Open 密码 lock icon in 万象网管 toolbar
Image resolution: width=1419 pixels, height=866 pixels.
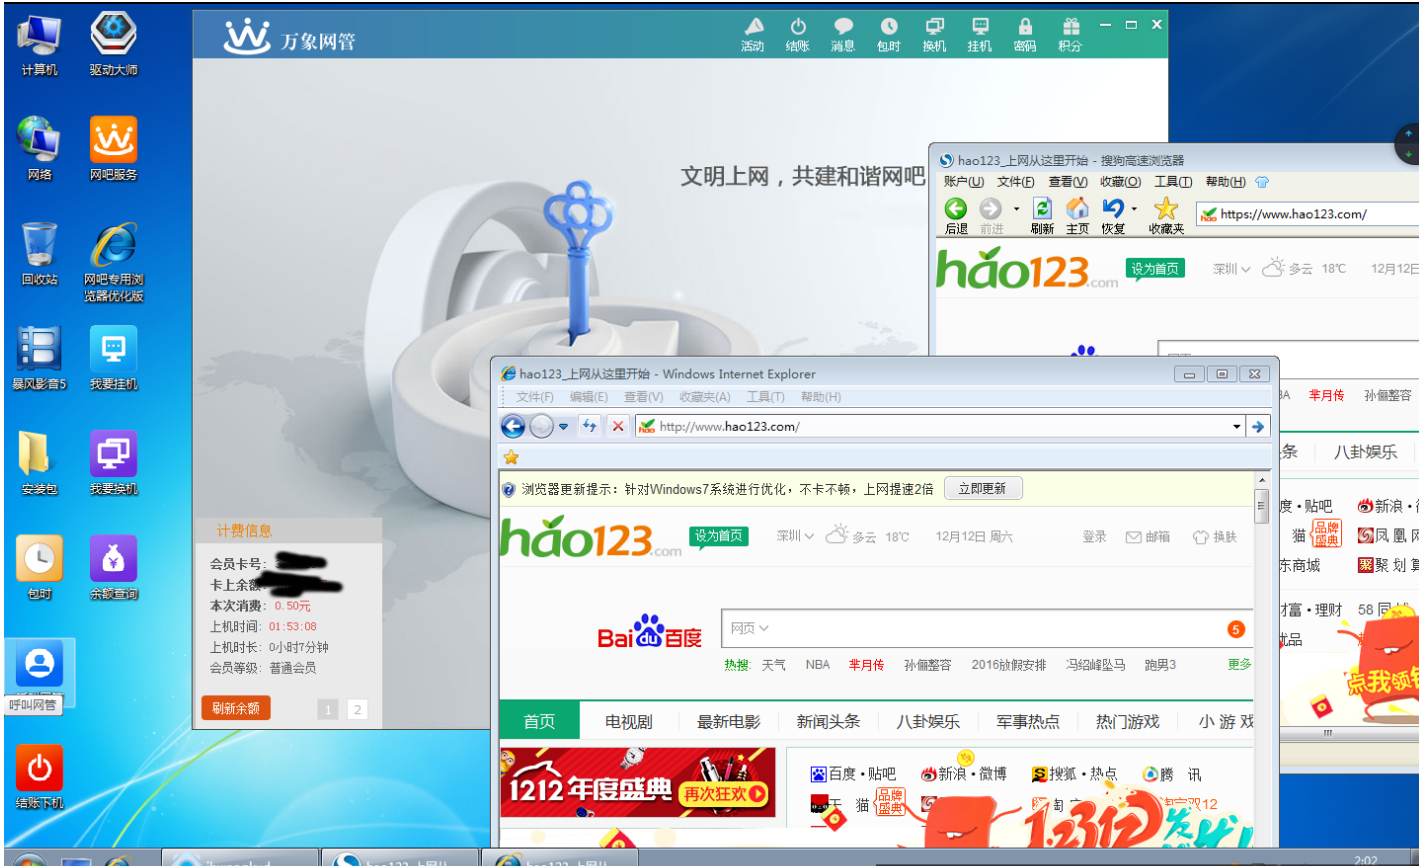tap(1025, 33)
